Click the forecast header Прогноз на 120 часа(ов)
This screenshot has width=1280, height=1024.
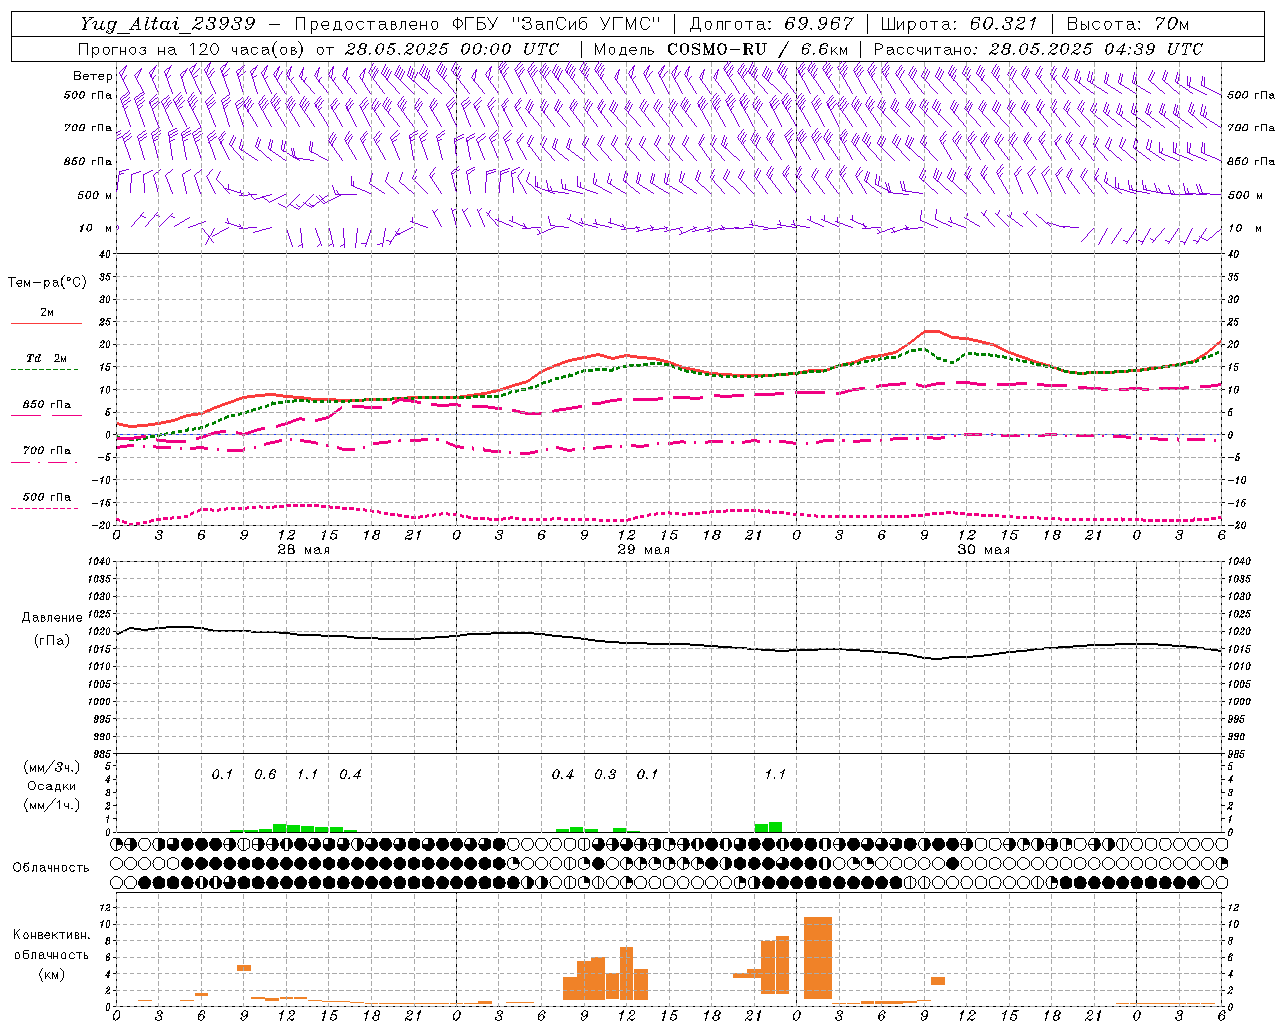pyautogui.click(x=192, y=49)
